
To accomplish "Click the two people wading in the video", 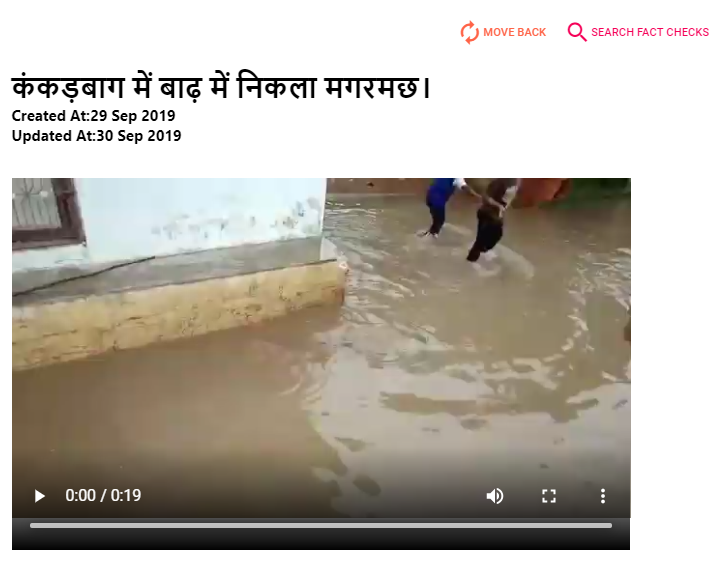I will click(473, 219).
